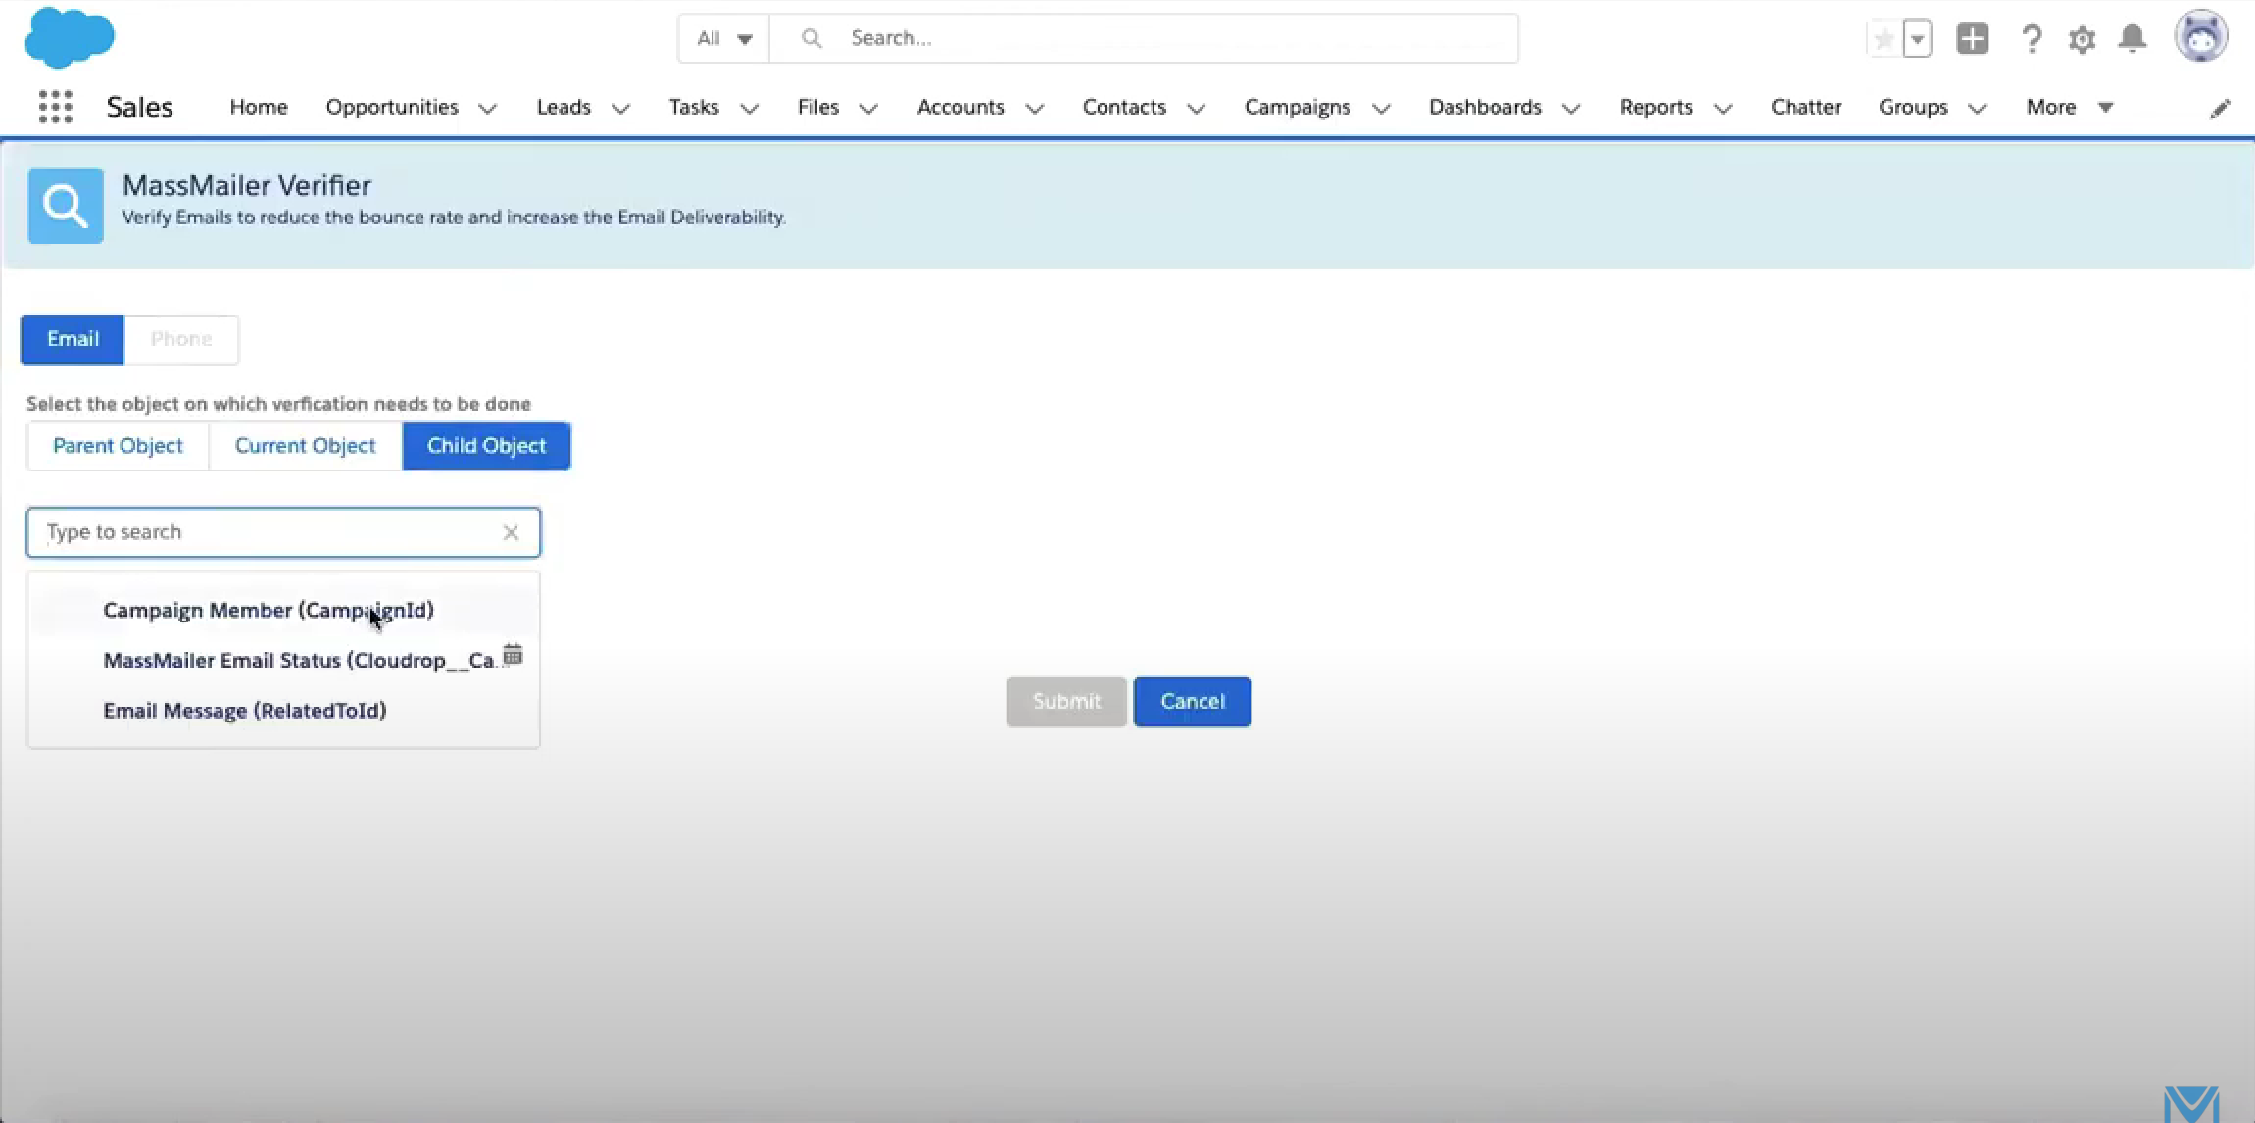The image size is (2255, 1123).
Task: Expand the Opportunities chevron menu
Action: tap(487, 108)
